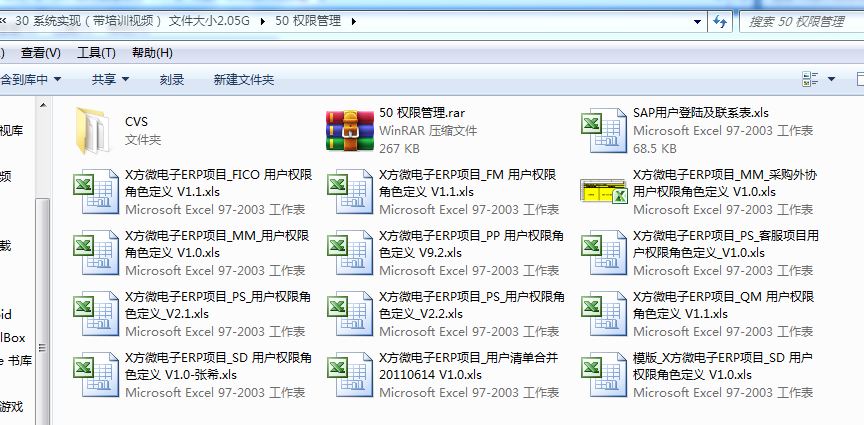This screenshot has height=425, width=864.
Task: Select the MM_采购外协 yellow thumbnail file icon
Action: point(604,191)
